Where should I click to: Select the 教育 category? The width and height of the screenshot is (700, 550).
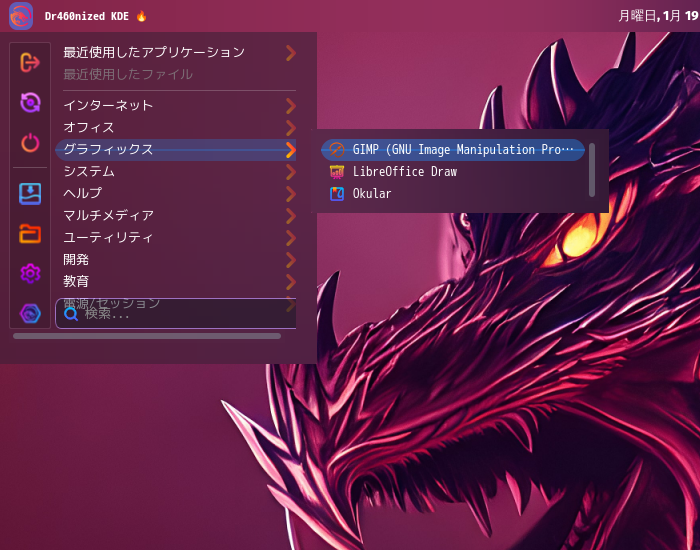point(175,281)
